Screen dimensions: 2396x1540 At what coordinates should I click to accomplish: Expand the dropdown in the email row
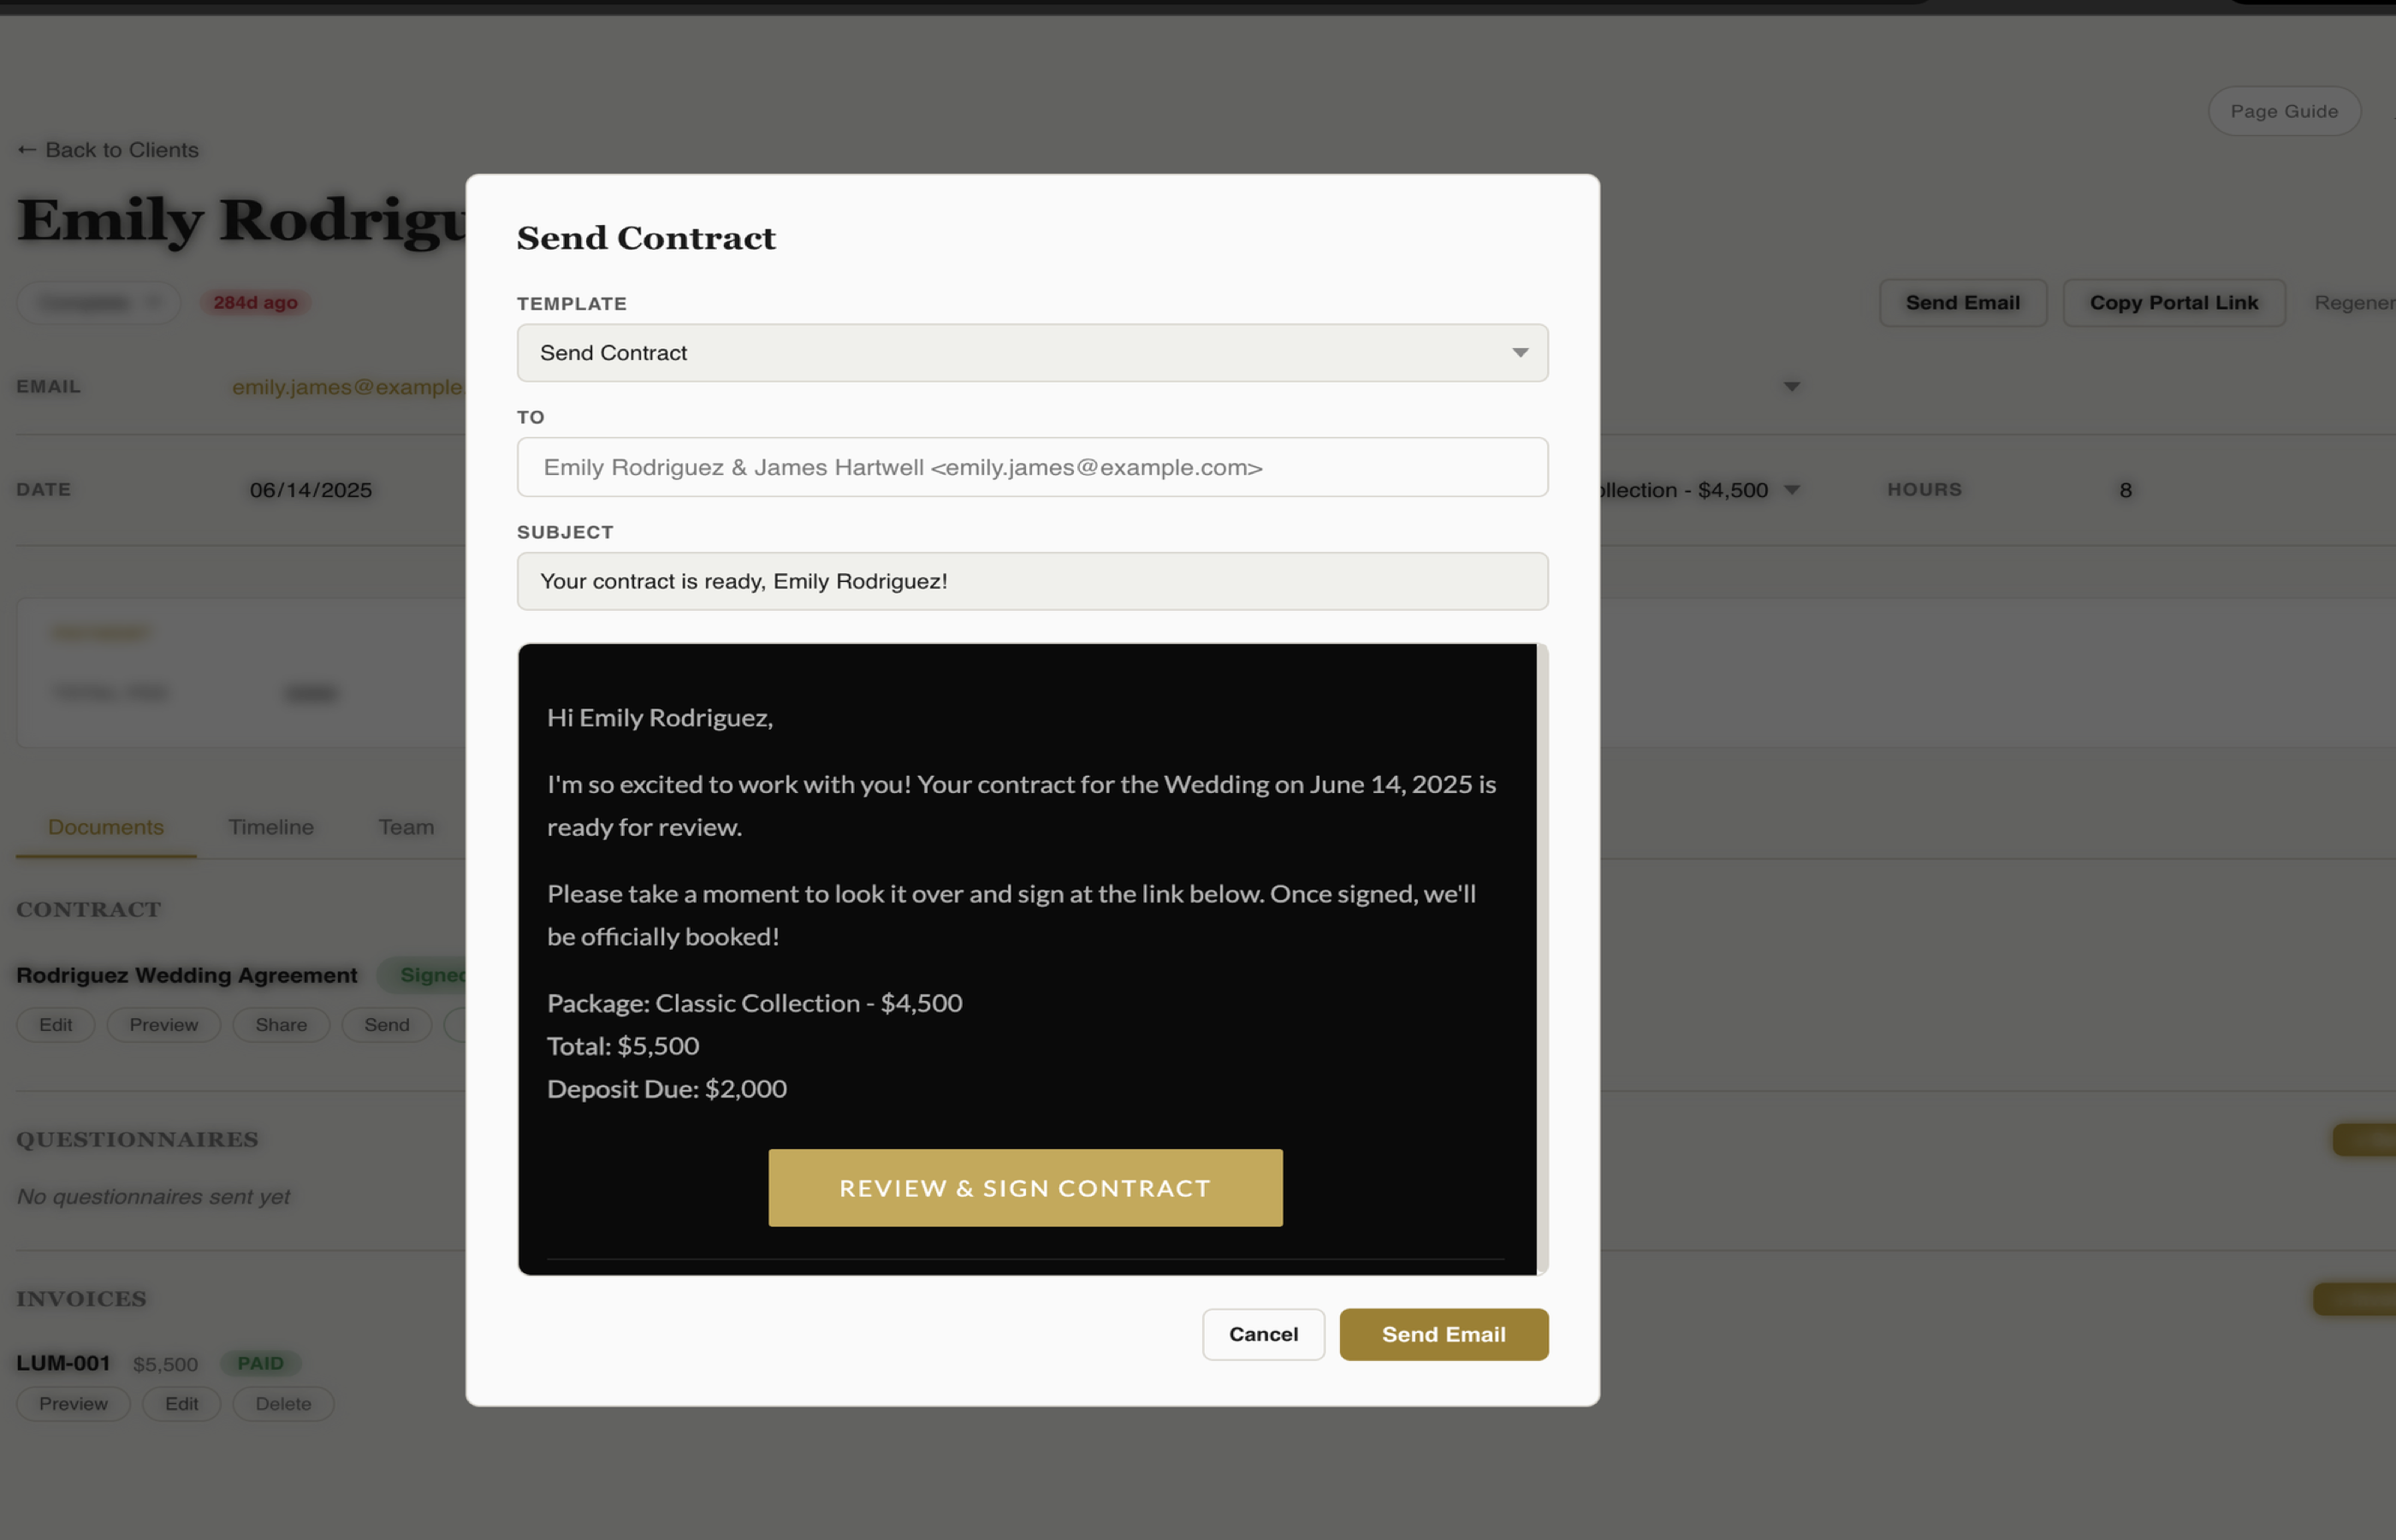(x=1790, y=386)
